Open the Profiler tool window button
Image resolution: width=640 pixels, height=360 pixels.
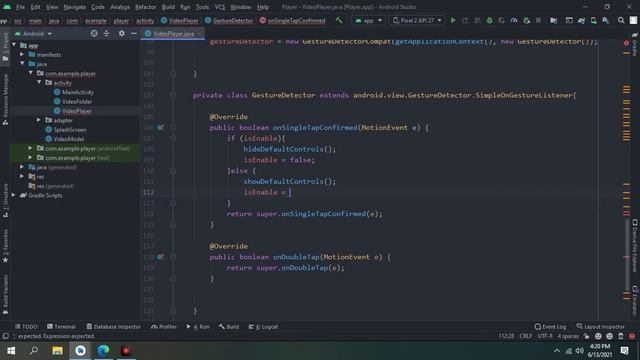(x=164, y=327)
